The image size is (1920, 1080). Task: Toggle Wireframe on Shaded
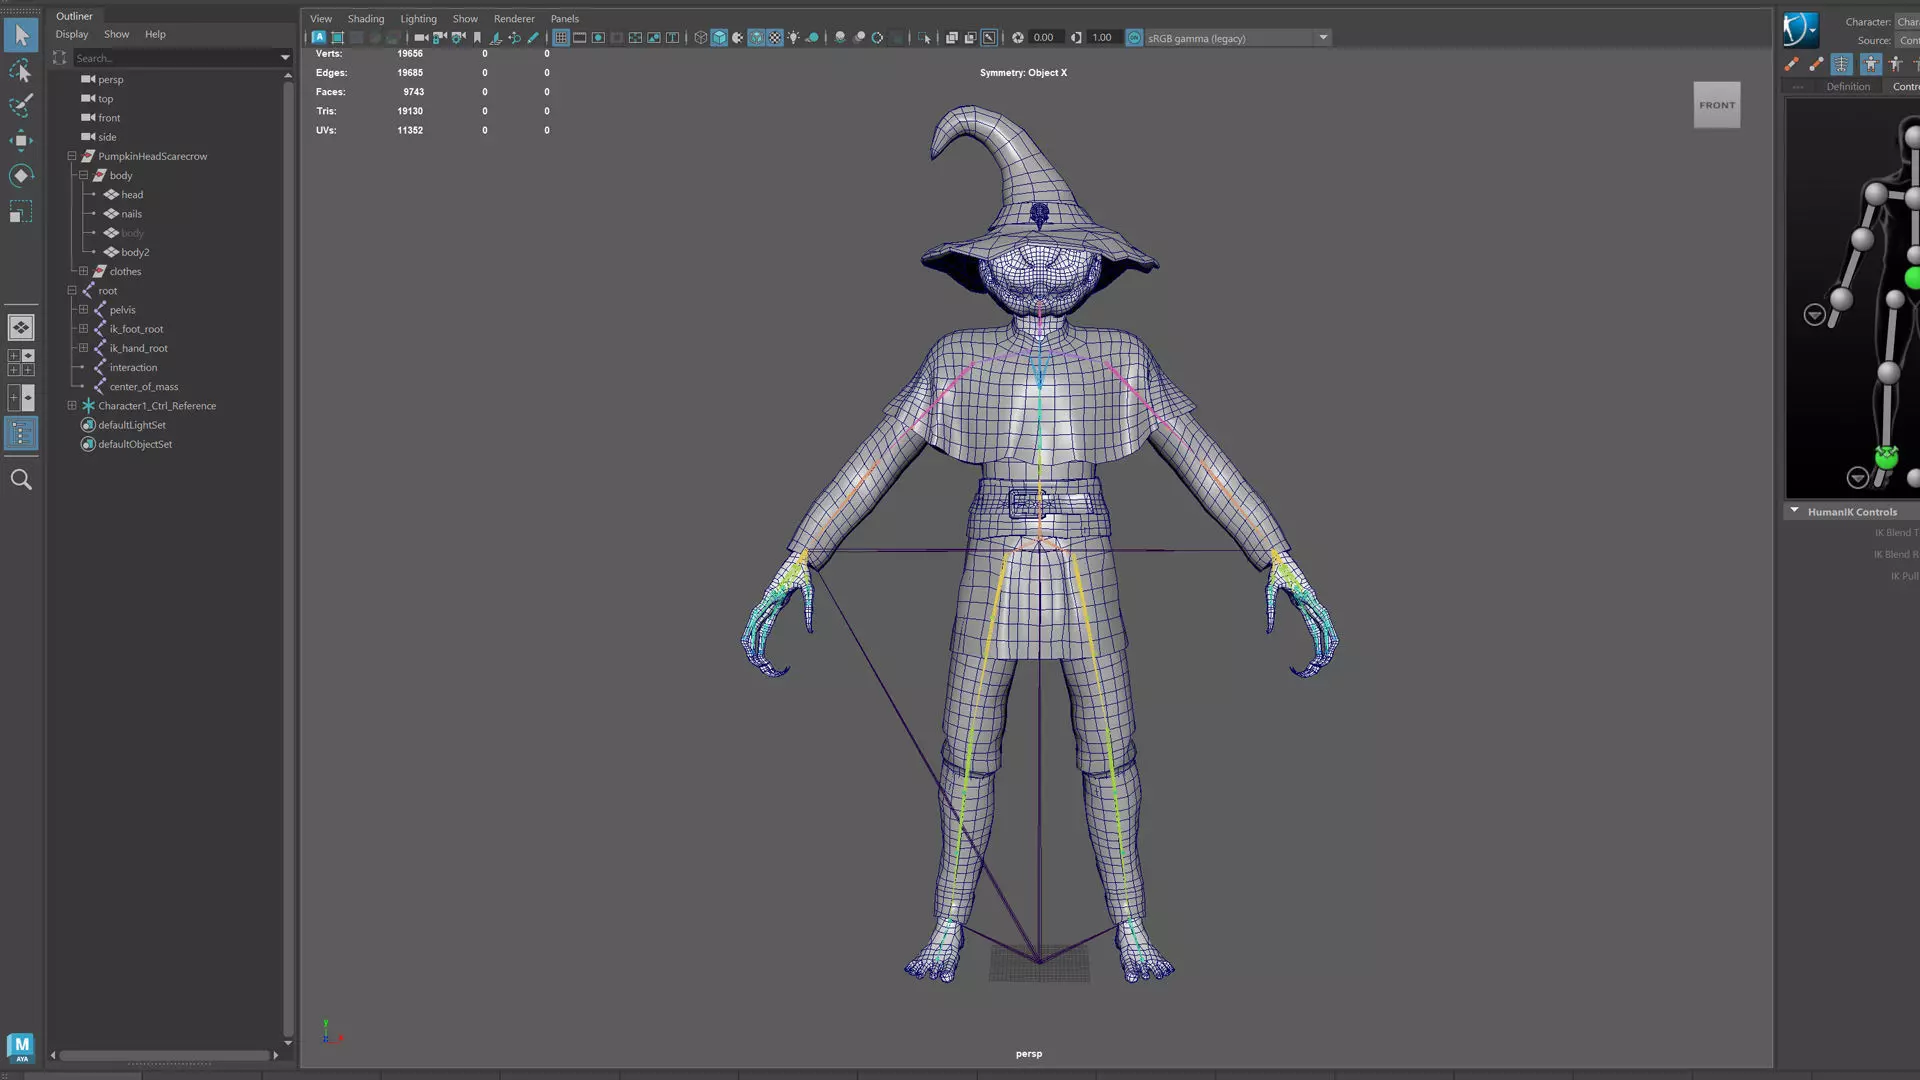pyautogui.click(x=757, y=38)
